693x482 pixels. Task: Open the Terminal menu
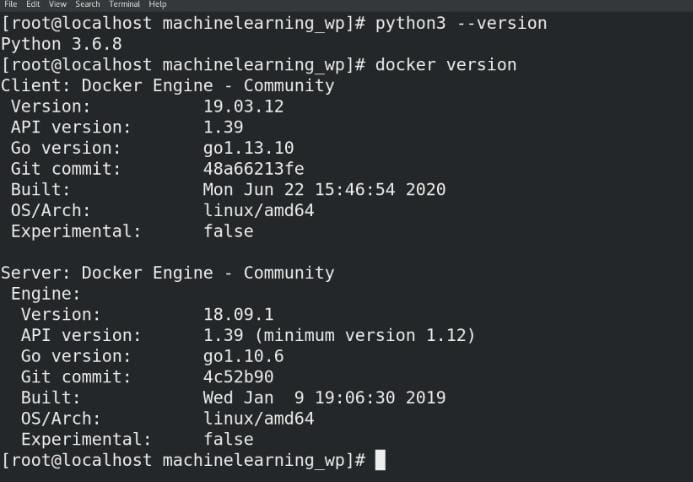pos(124,4)
